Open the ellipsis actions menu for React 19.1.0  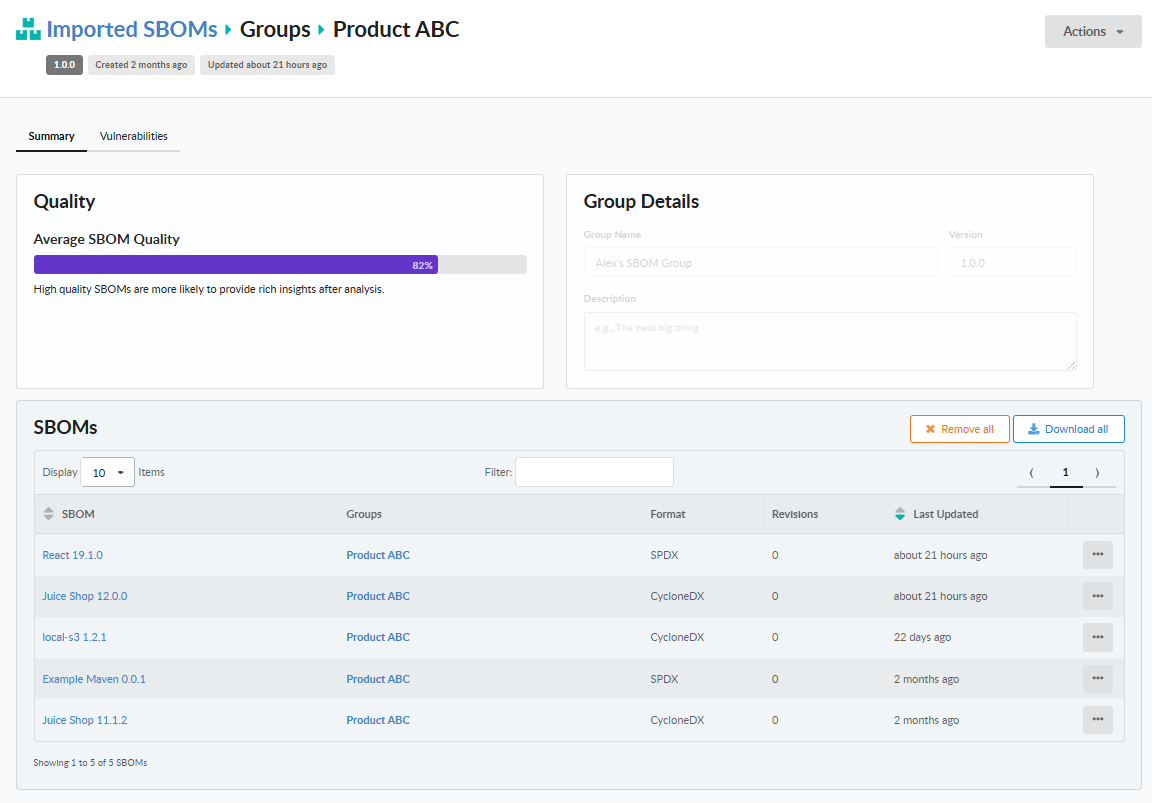tap(1097, 554)
